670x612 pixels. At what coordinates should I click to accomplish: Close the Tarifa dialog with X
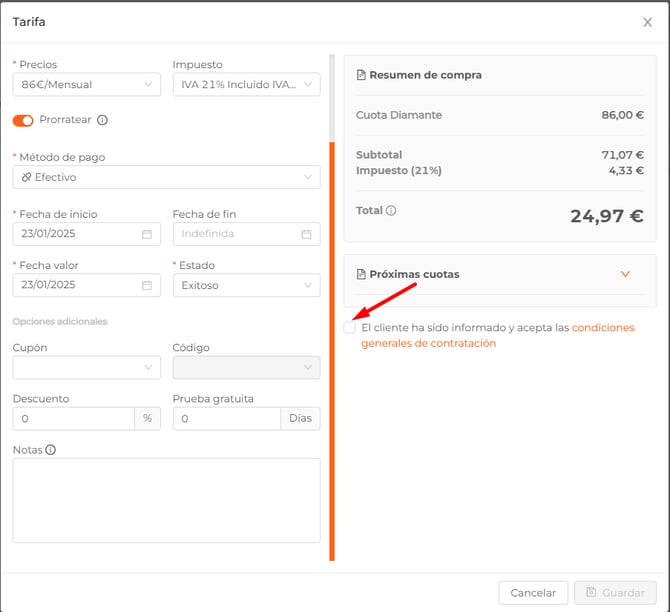[647, 22]
